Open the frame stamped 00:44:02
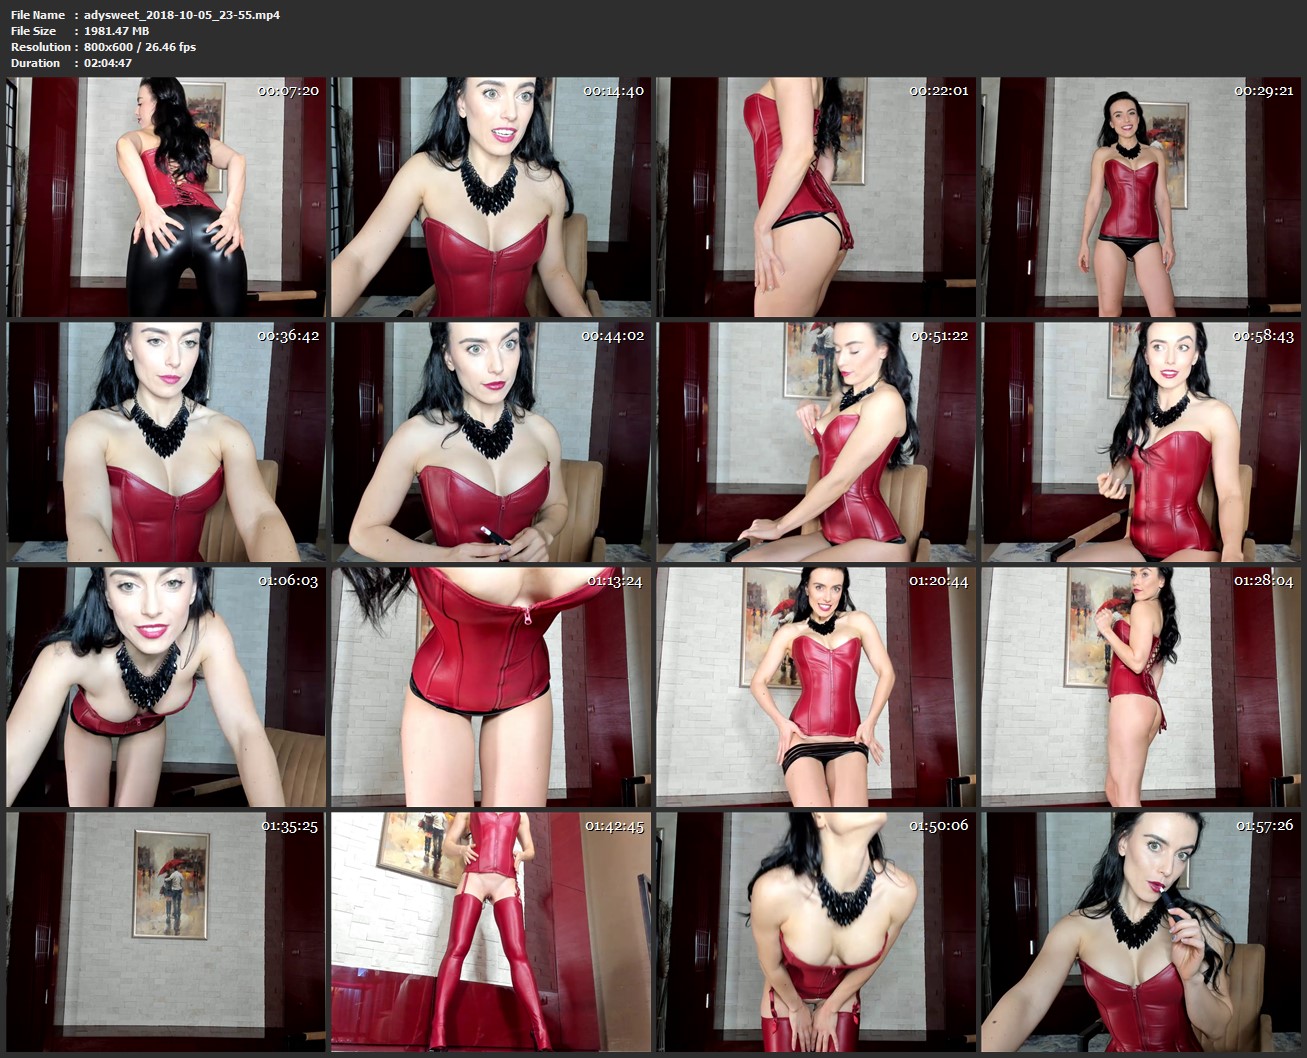The width and height of the screenshot is (1307, 1058). (x=491, y=442)
